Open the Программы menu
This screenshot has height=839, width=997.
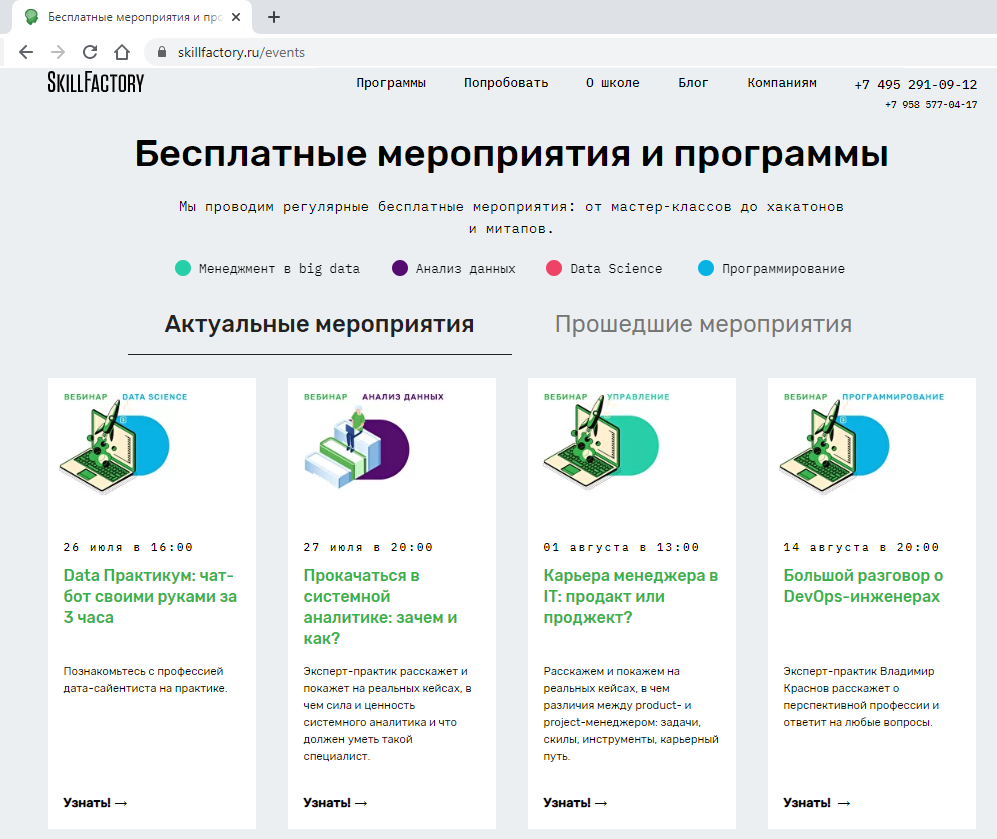(x=391, y=84)
